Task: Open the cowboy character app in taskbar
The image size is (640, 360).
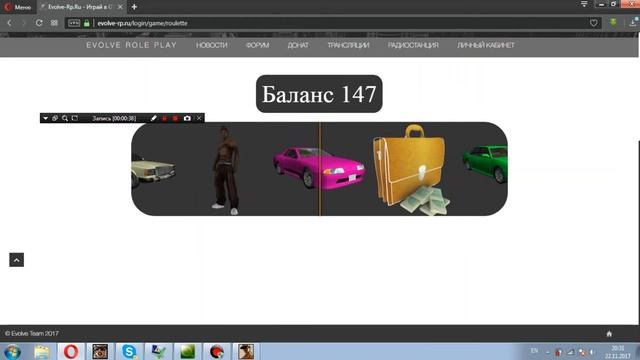Action: point(246,351)
